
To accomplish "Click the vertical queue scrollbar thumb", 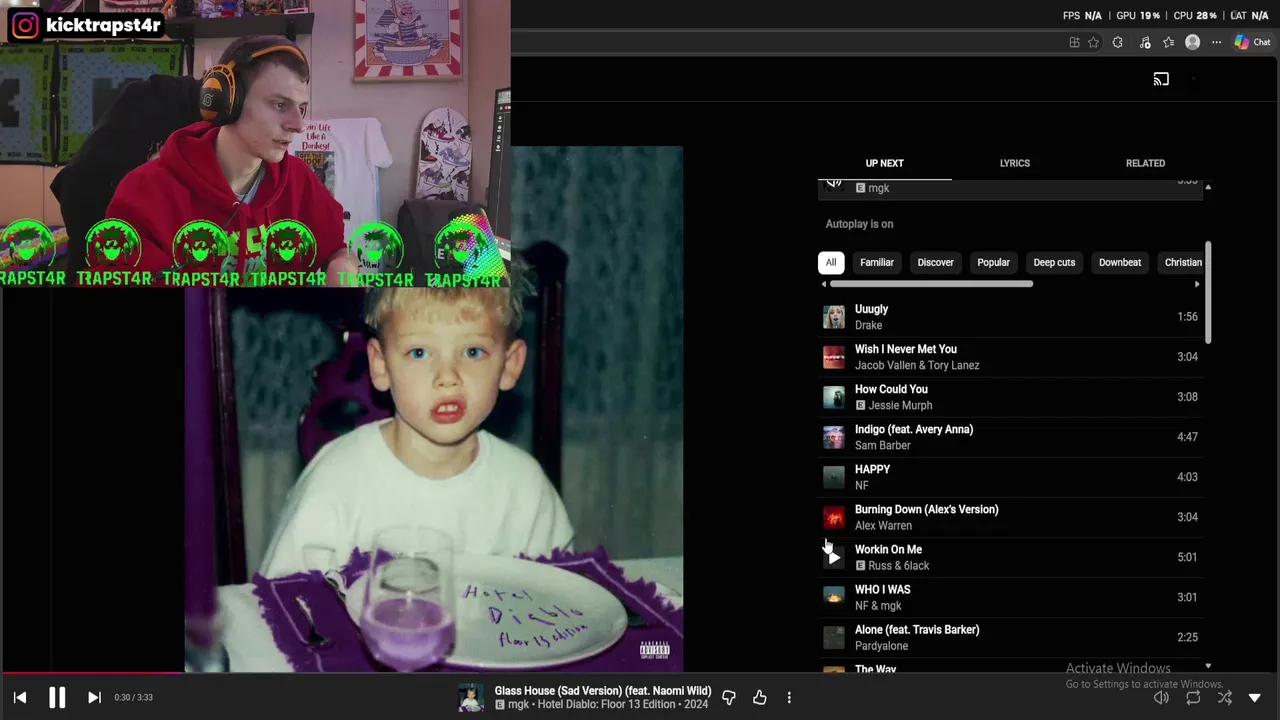I will [x=1208, y=291].
